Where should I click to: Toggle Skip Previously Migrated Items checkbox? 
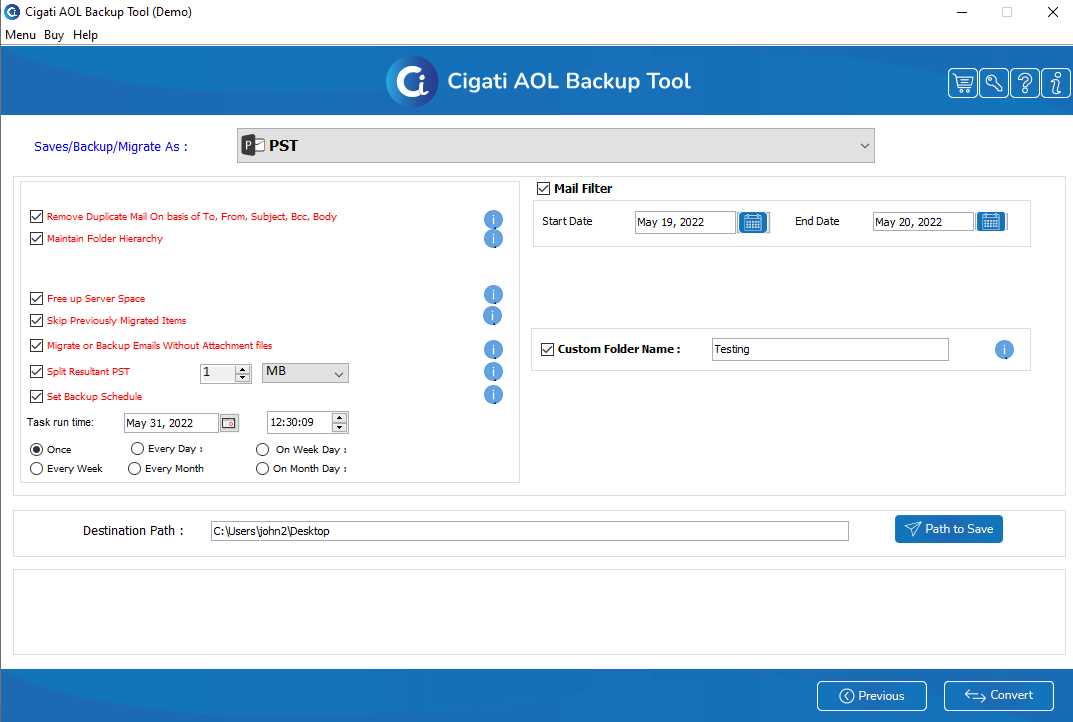[36, 320]
